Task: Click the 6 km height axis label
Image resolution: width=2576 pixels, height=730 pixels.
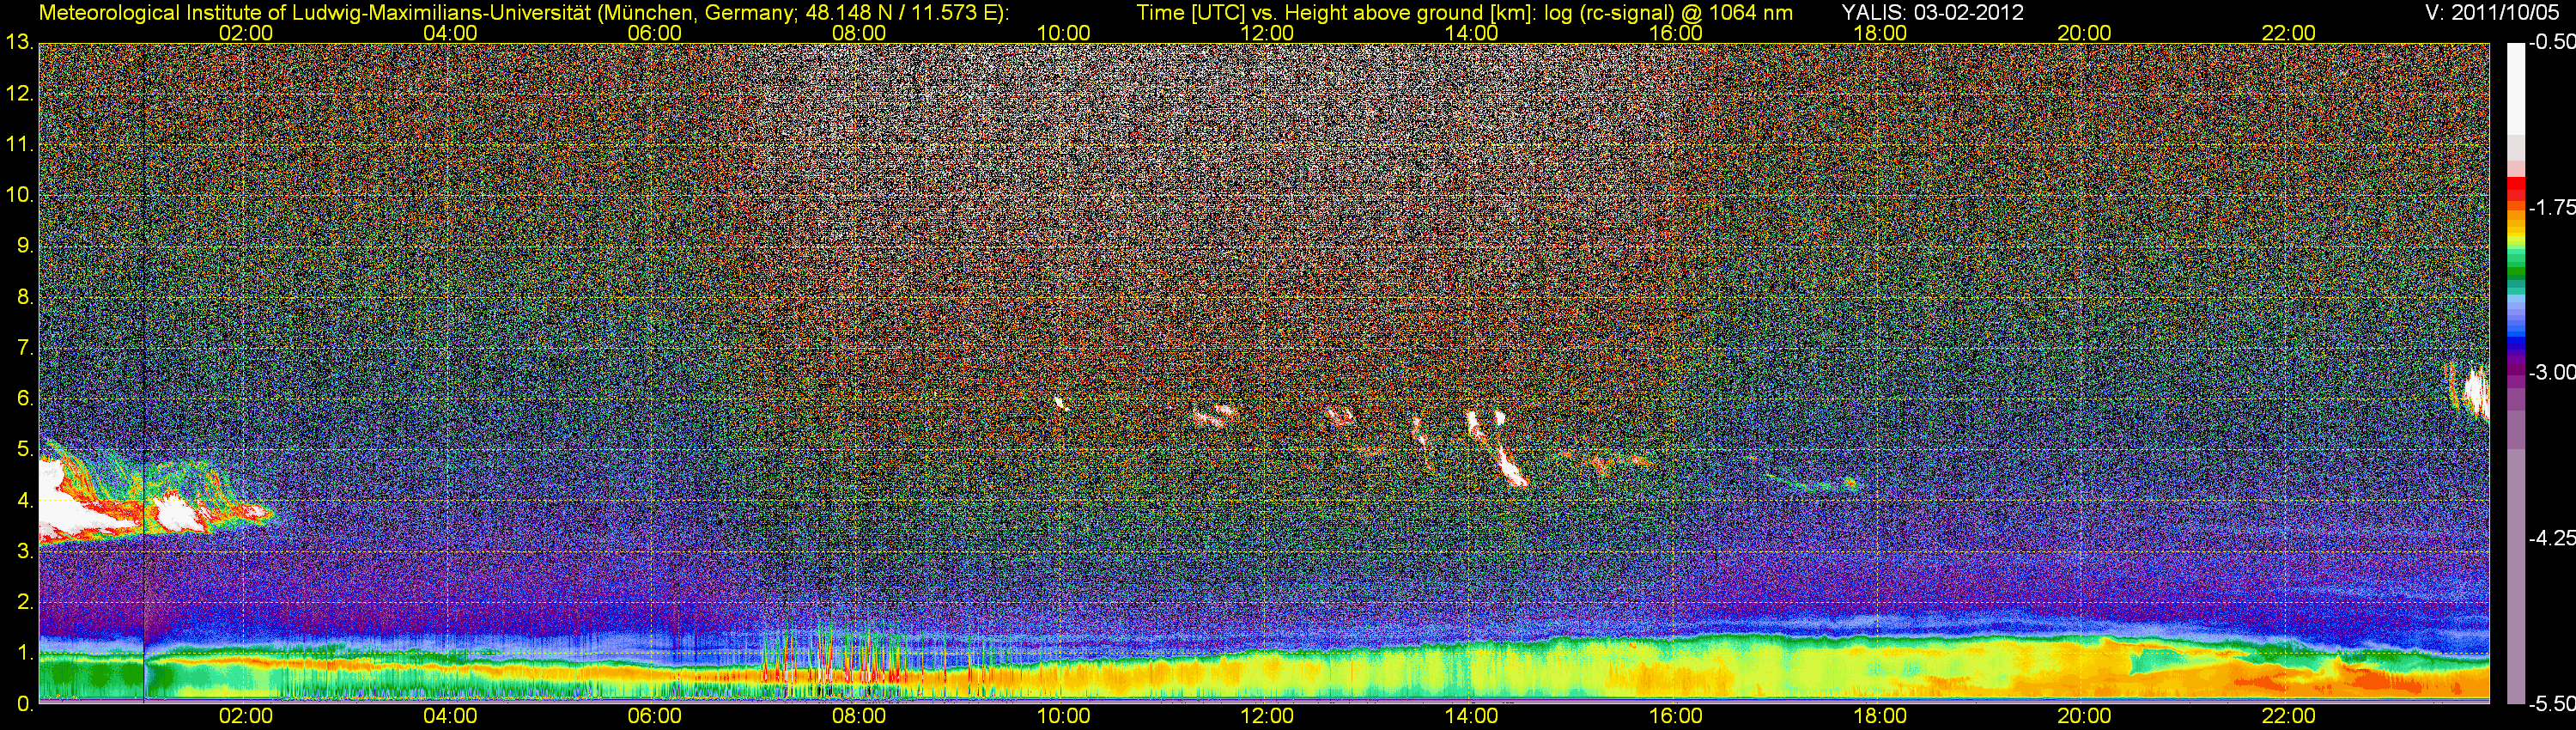Action: point(24,398)
